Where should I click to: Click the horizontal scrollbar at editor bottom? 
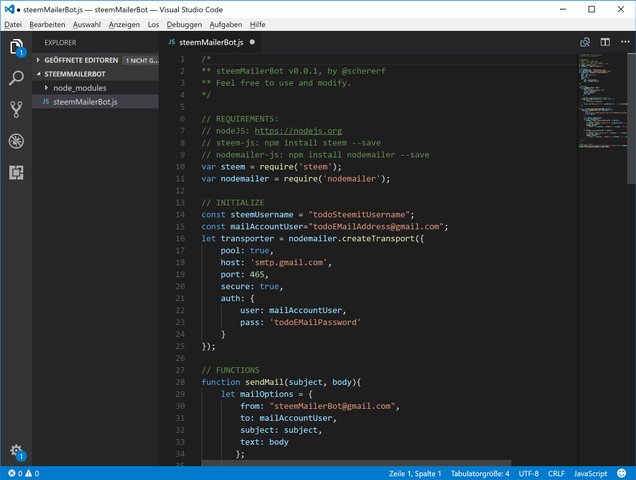coord(356,463)
